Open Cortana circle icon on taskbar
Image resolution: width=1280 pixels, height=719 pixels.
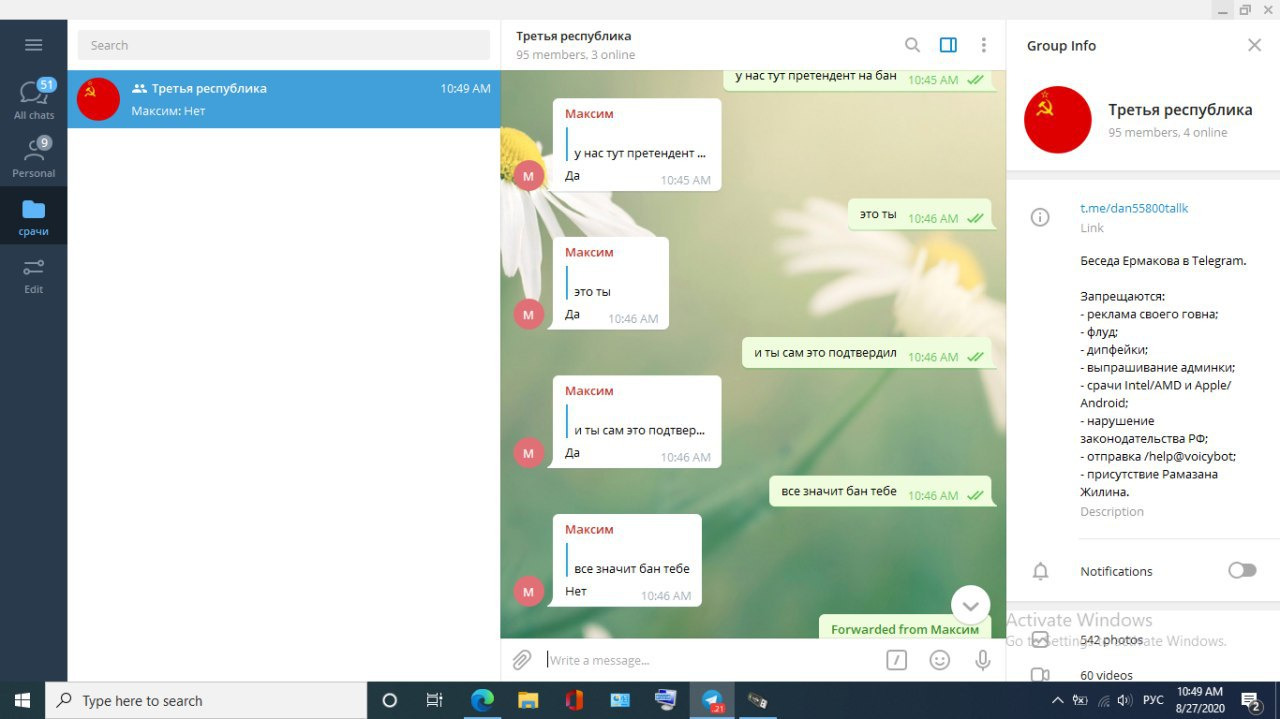390,701
